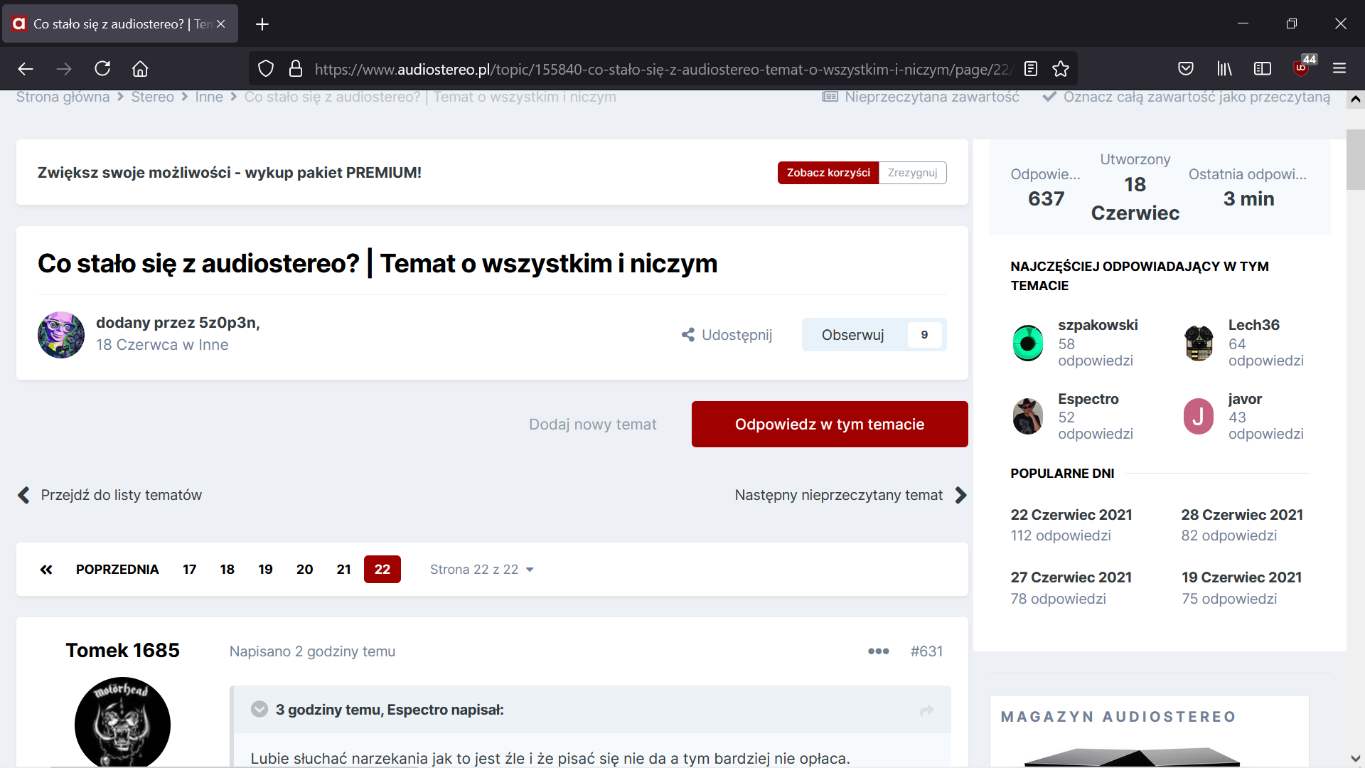The width and height of the screenshot is (1365, 768).
Task: Click the tracking protection shield icon
Action: 266,69
